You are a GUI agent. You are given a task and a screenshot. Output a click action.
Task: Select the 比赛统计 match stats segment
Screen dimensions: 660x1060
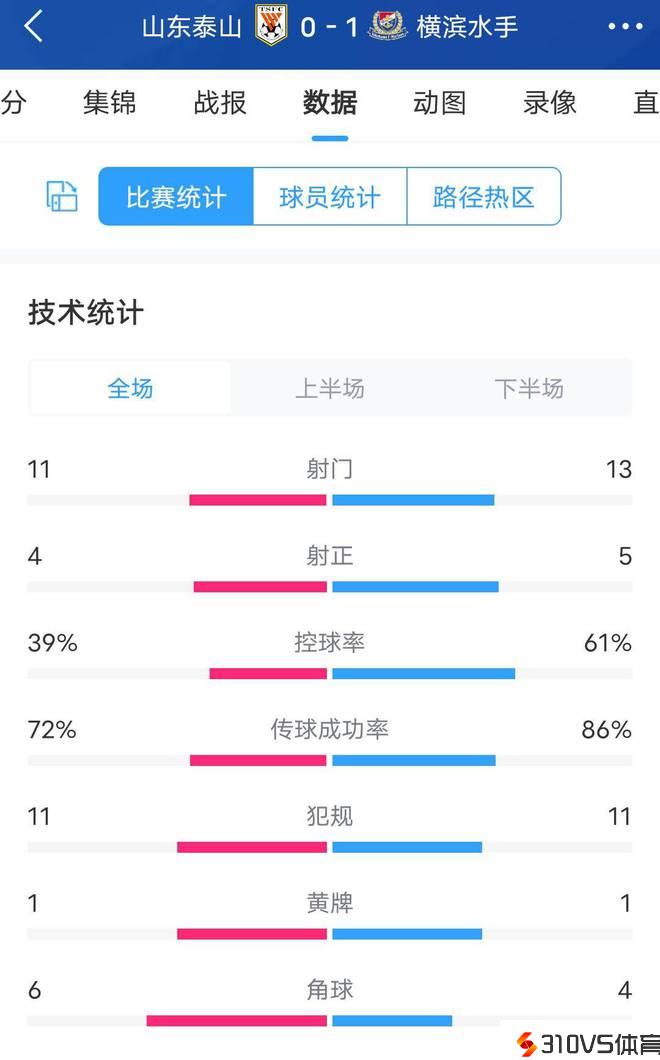[176, 196]
